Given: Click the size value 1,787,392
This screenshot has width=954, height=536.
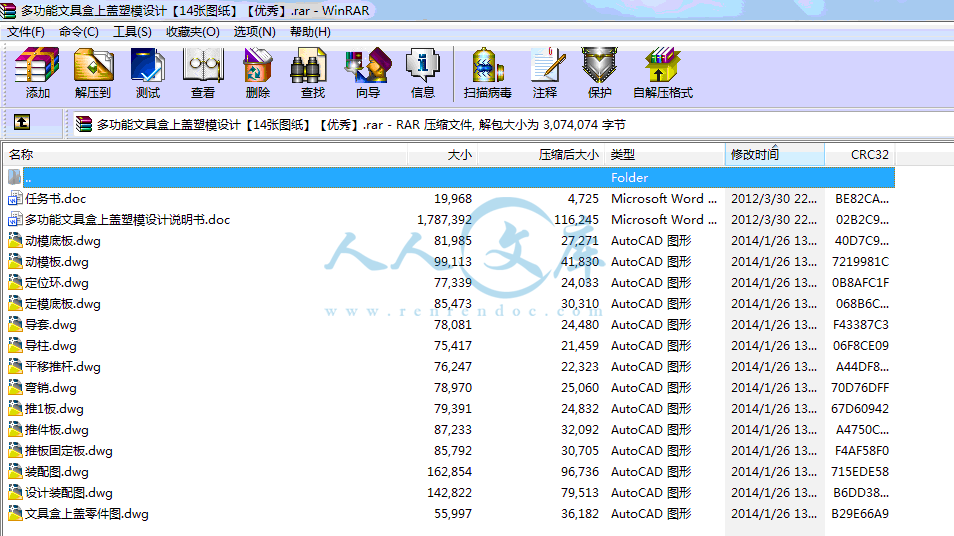Looking at the screenshot, I should coord(444,220).
